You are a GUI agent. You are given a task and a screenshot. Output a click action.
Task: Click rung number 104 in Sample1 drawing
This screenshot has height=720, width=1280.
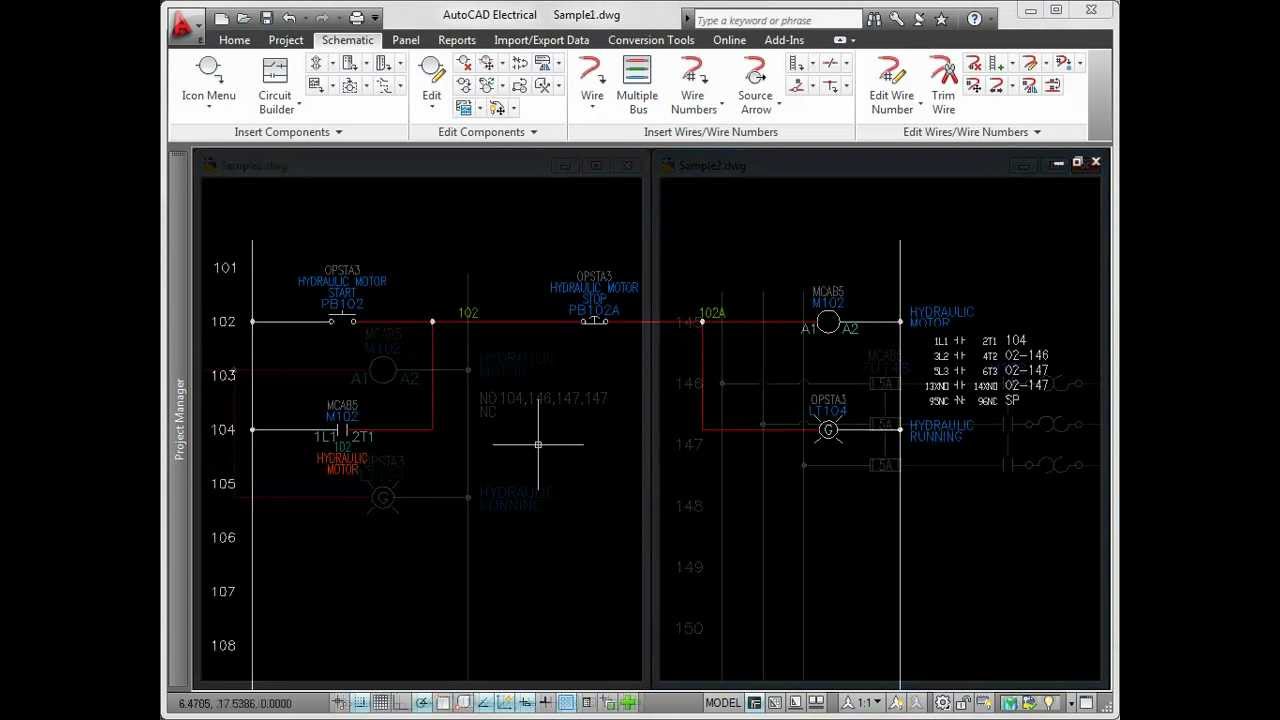[224, 429]
